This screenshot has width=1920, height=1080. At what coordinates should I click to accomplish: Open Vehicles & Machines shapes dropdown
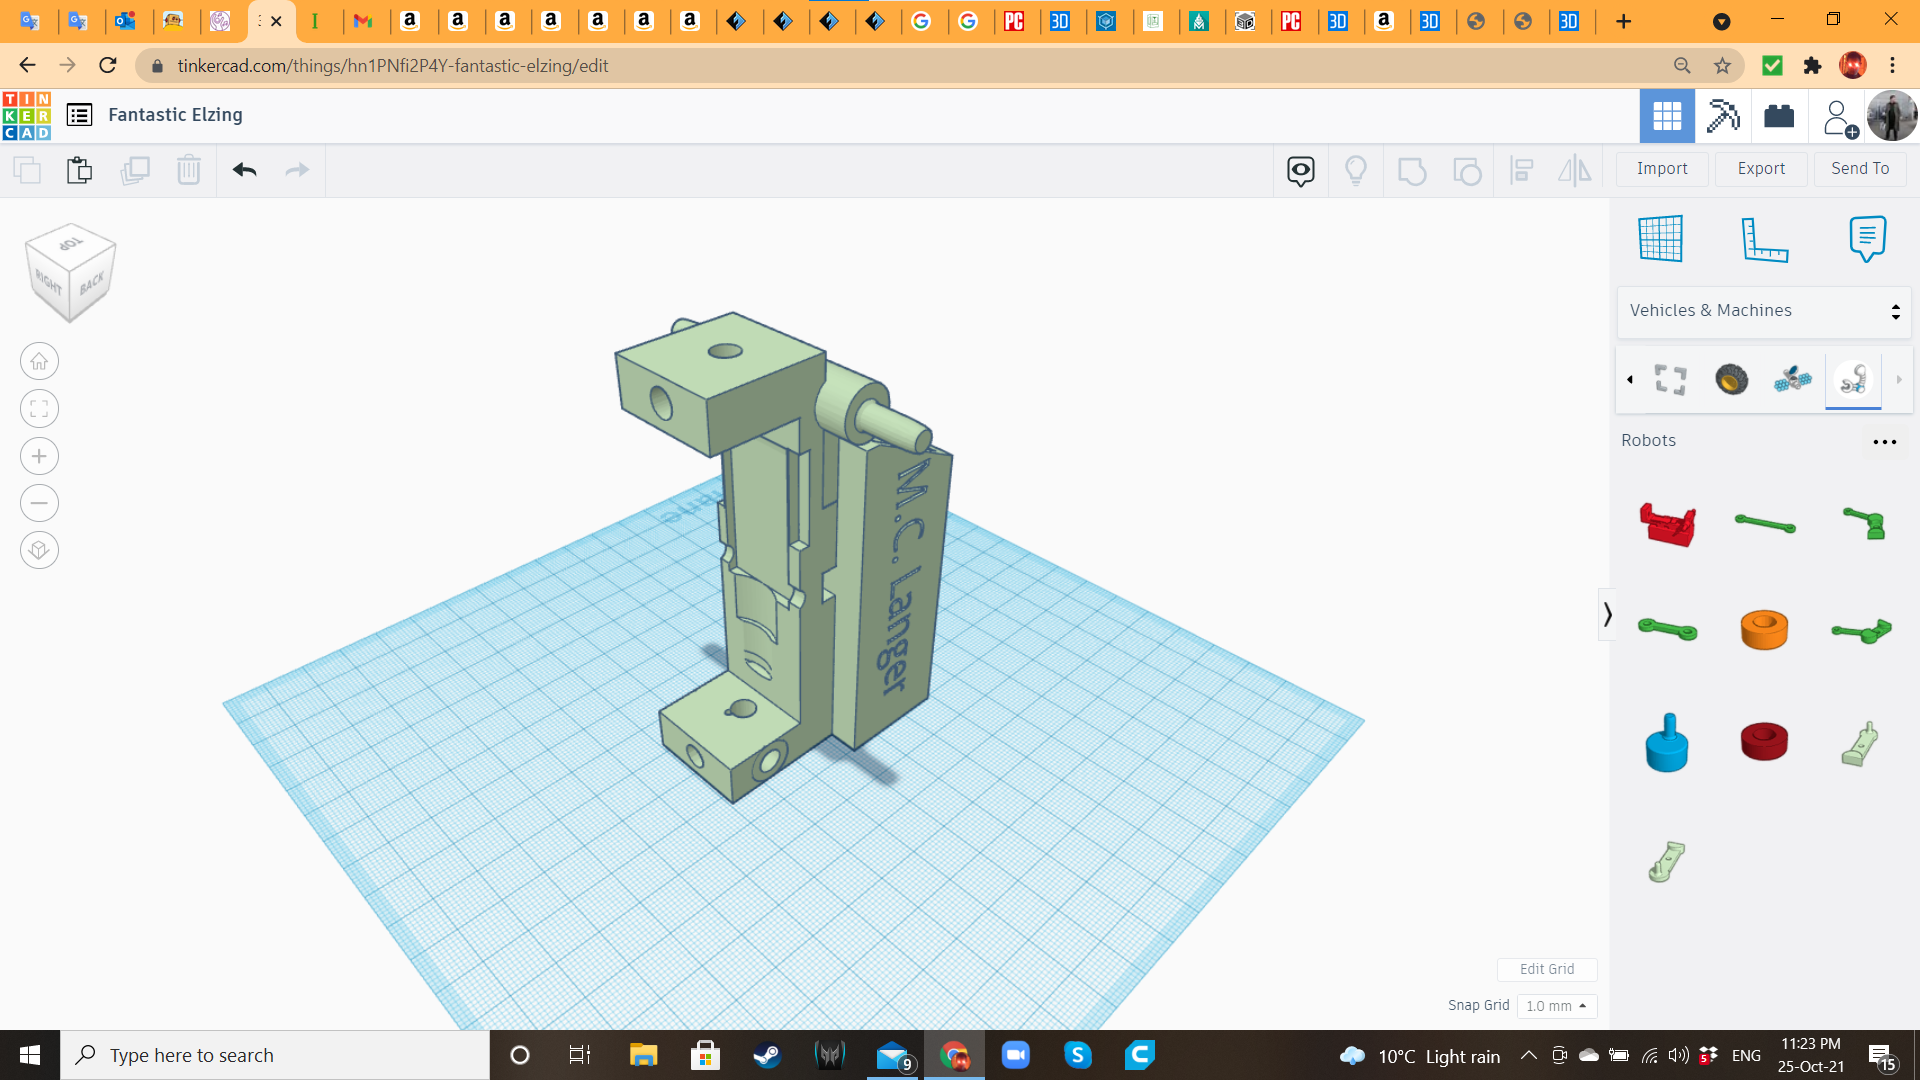coord(1764,311)
